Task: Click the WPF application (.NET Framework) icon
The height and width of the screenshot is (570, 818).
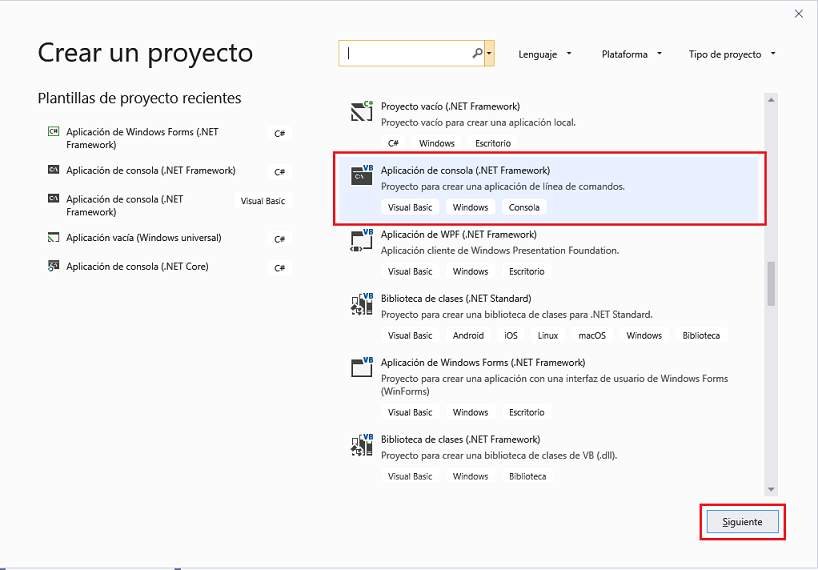Action: coord(362,241)
